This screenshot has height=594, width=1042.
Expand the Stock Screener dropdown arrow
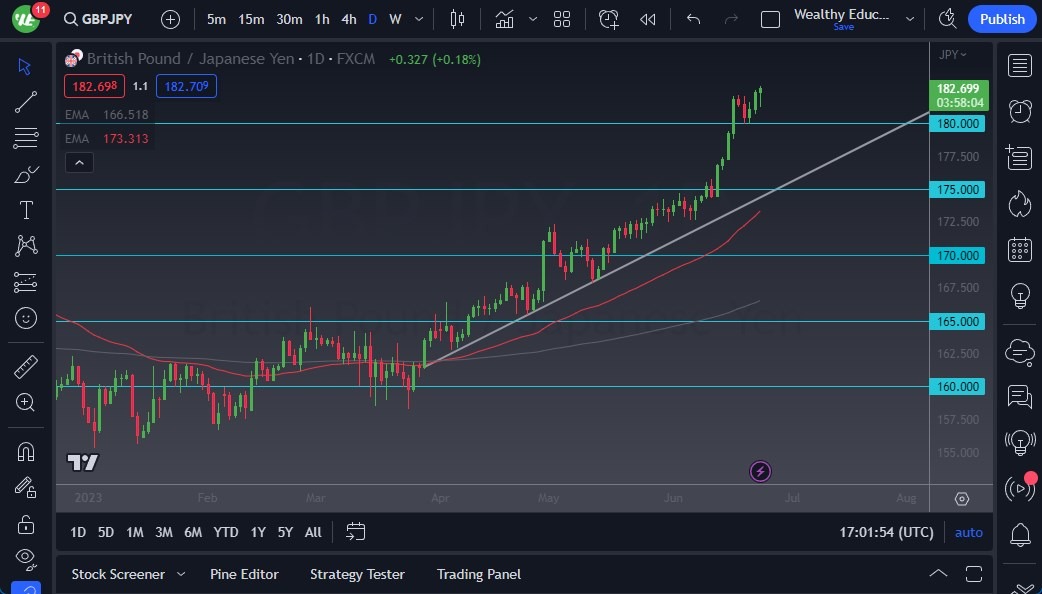pyautogui.click(x=181, y=574)
